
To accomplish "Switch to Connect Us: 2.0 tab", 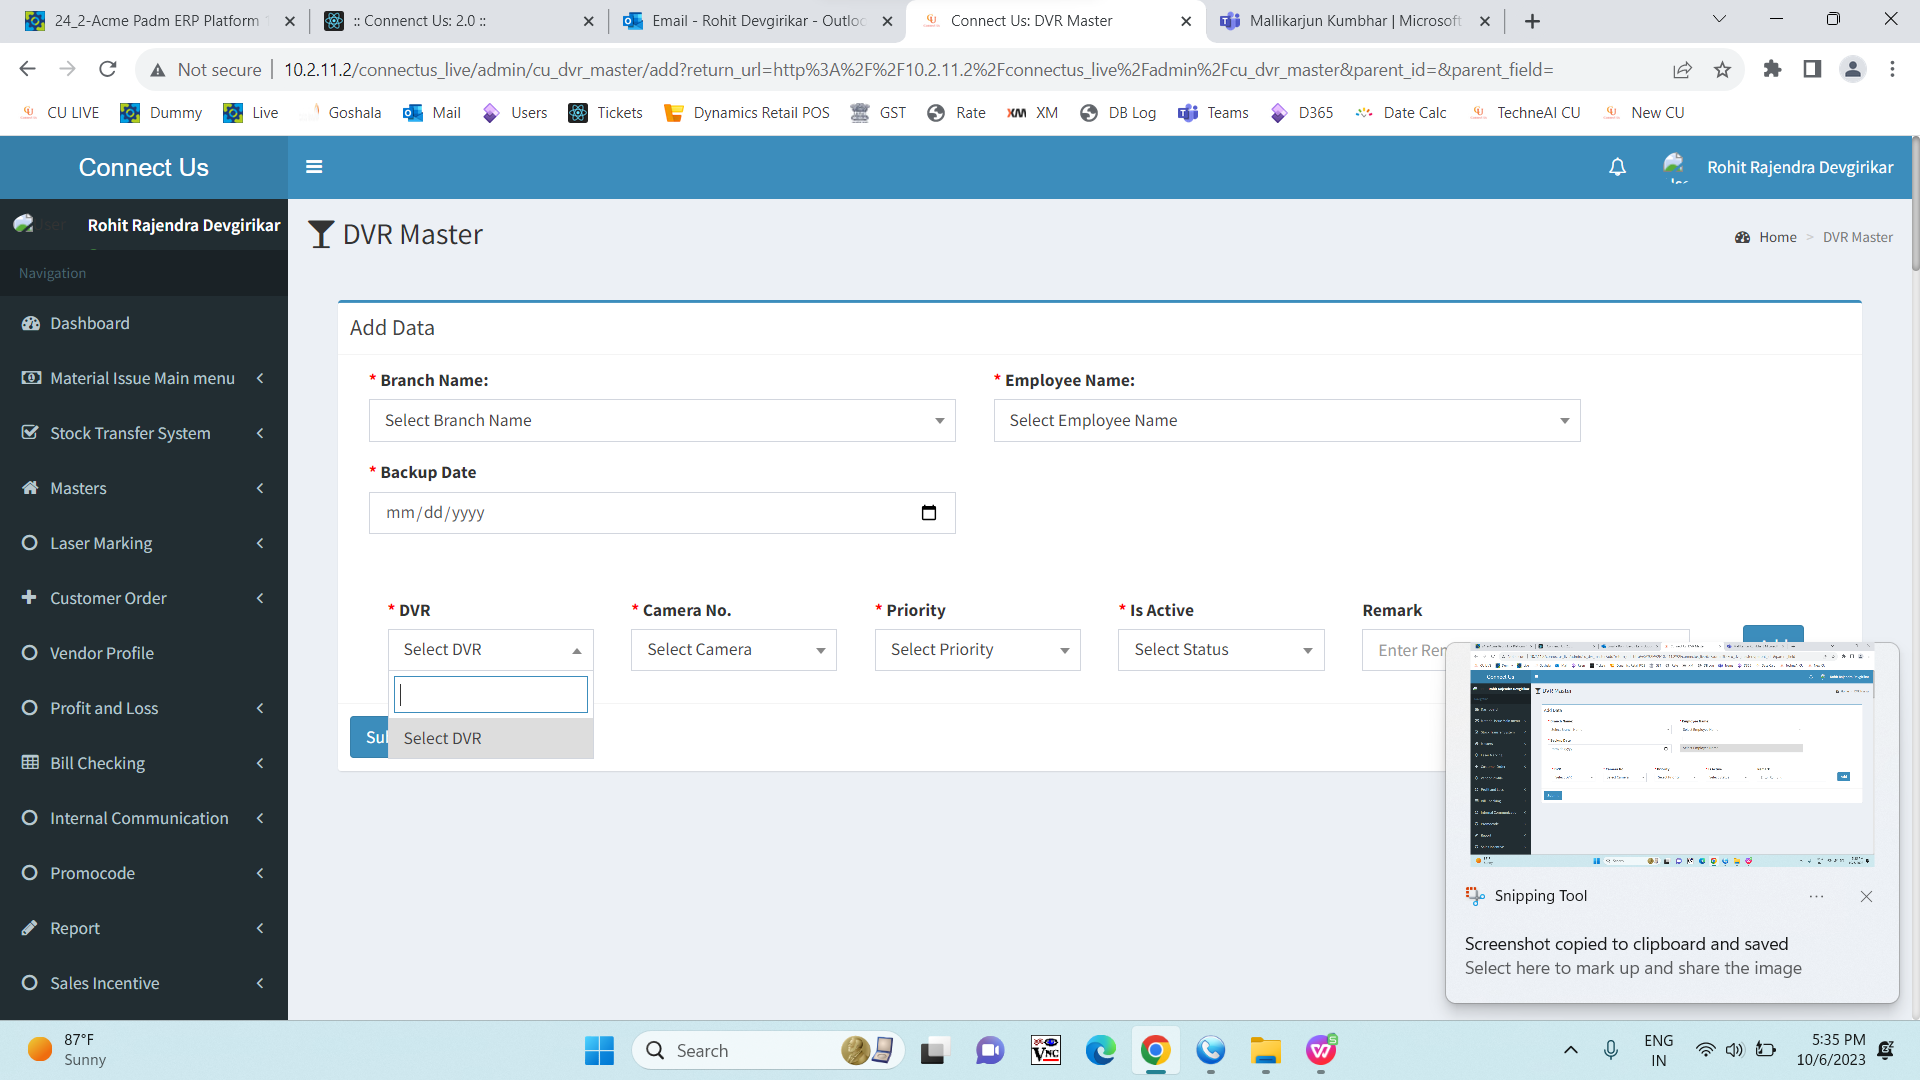I will (x=458, y=21).
